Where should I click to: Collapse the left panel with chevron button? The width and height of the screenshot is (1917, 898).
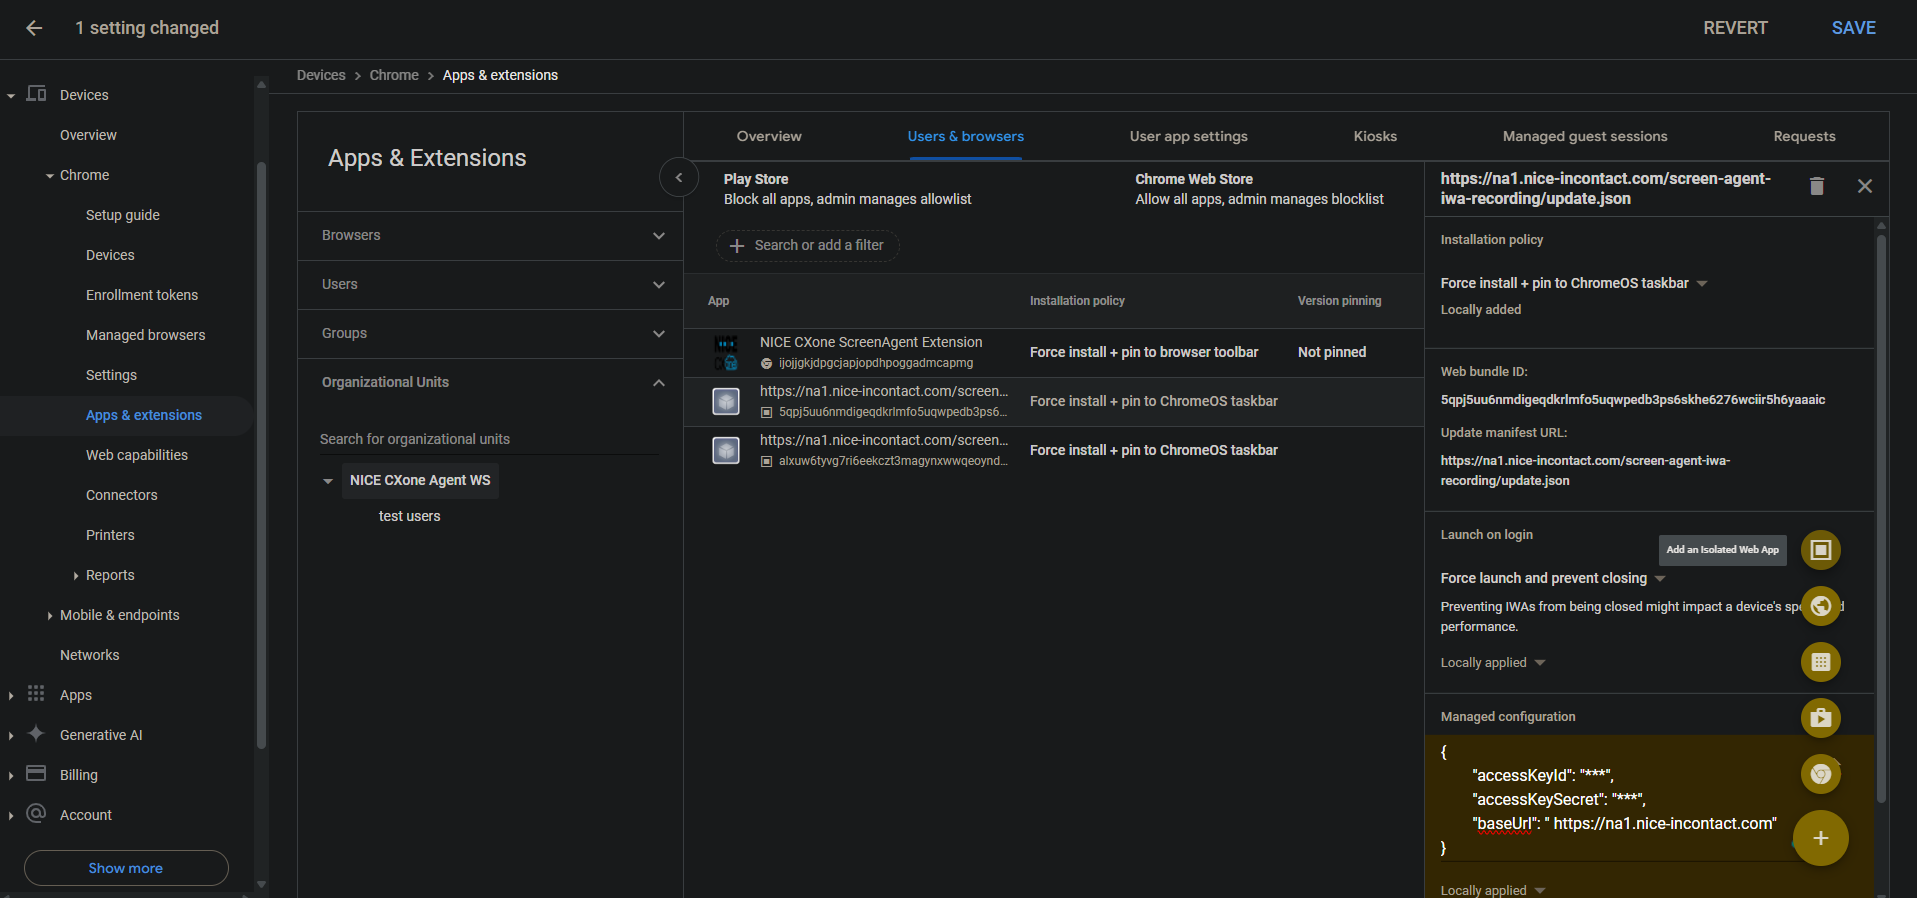coord(679,178)
